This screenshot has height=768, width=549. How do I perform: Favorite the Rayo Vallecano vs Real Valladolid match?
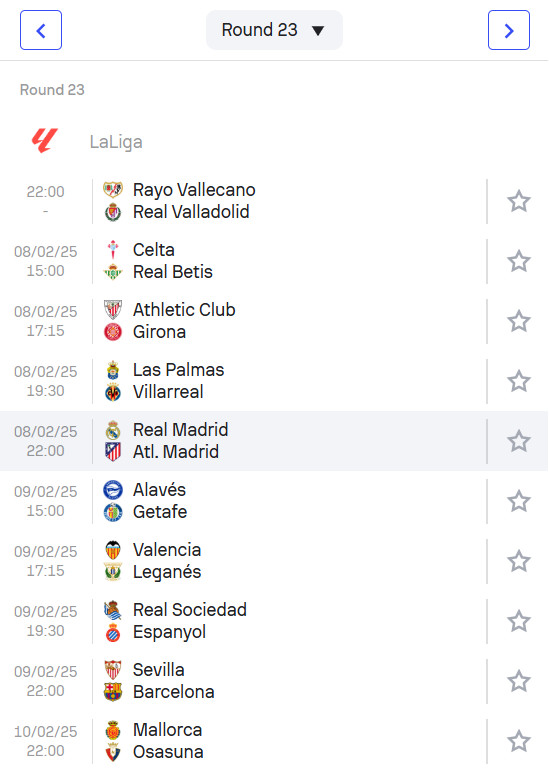tap(519, 201)
